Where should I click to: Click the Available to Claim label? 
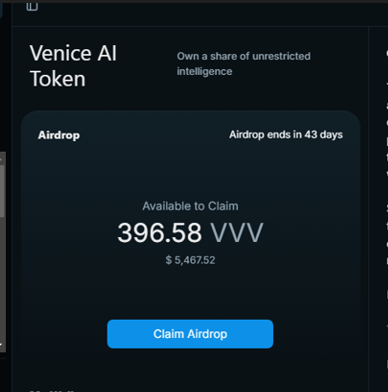click(x=190, y=206)
